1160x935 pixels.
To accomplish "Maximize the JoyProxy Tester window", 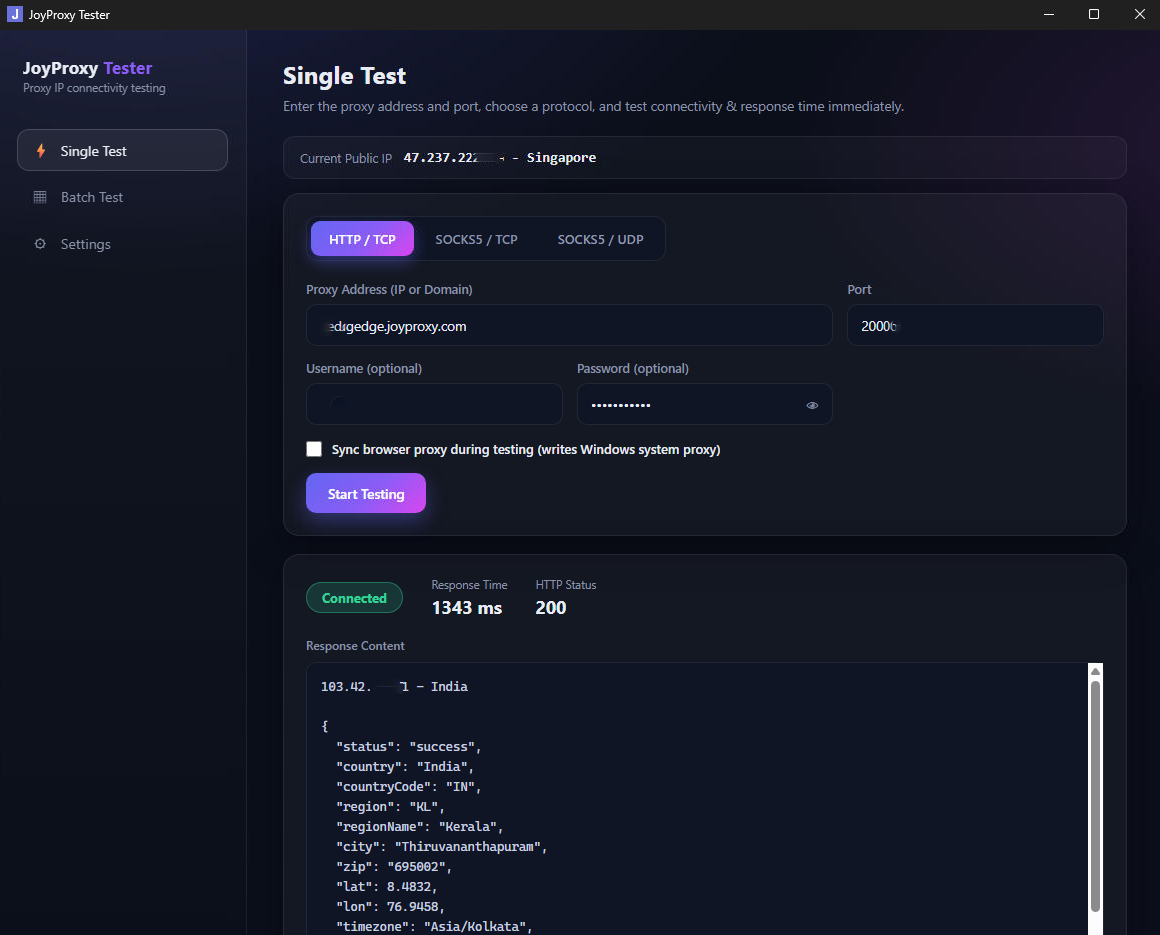I will point(1093,14).
